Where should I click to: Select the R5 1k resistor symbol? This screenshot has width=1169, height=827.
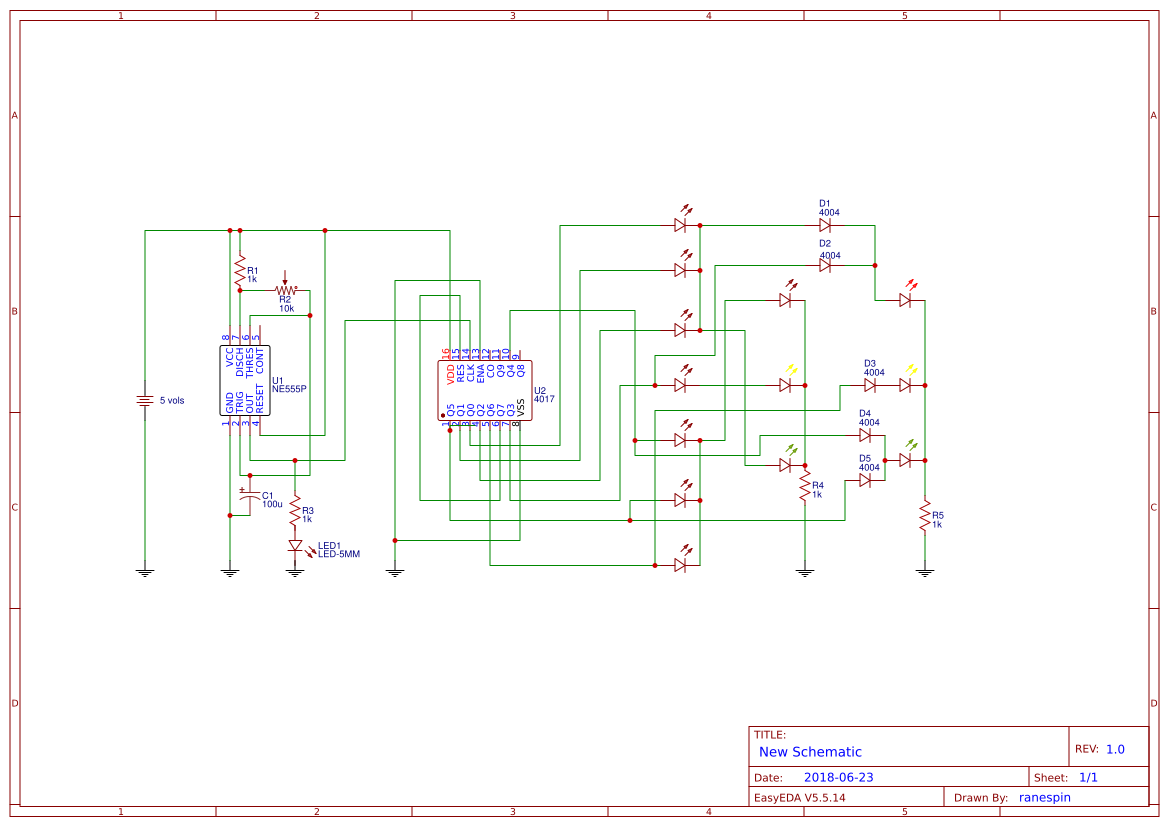(x=924, y=516)
